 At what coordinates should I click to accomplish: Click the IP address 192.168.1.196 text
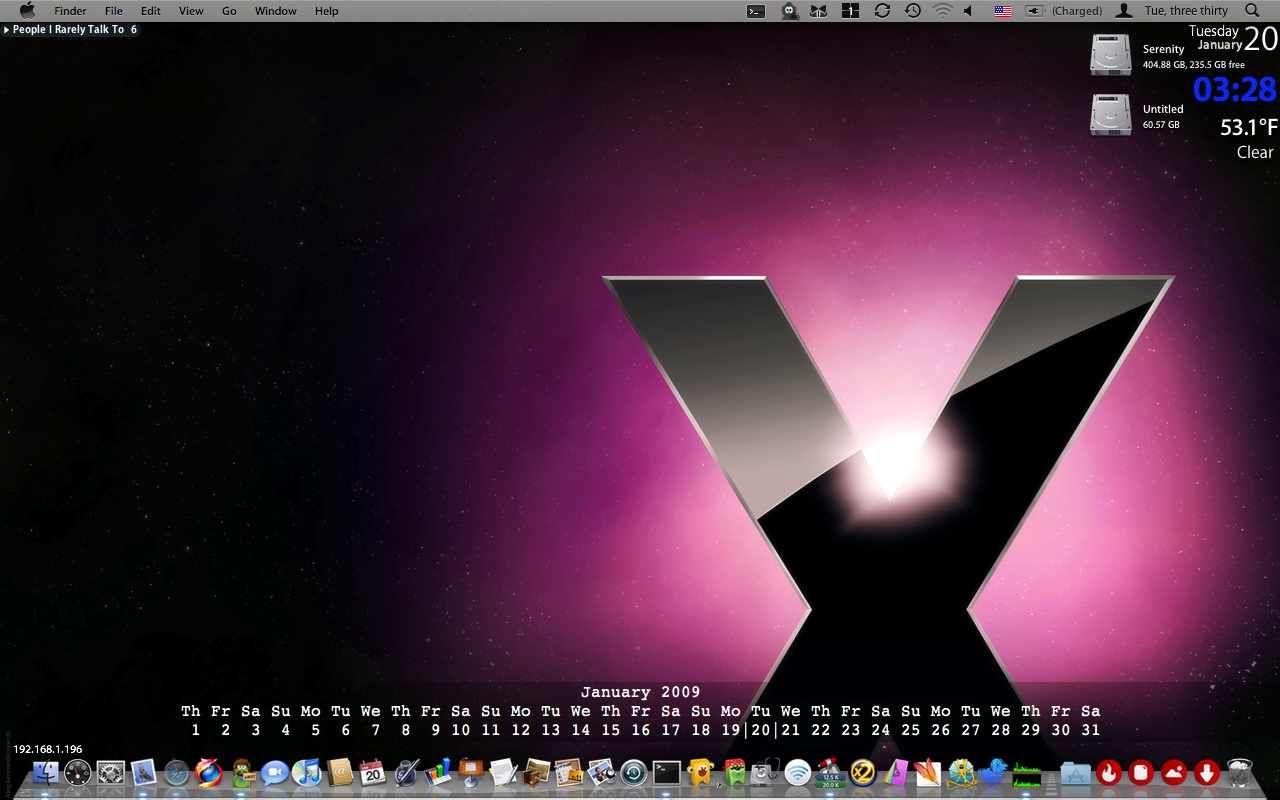click(x=48, y=748)
